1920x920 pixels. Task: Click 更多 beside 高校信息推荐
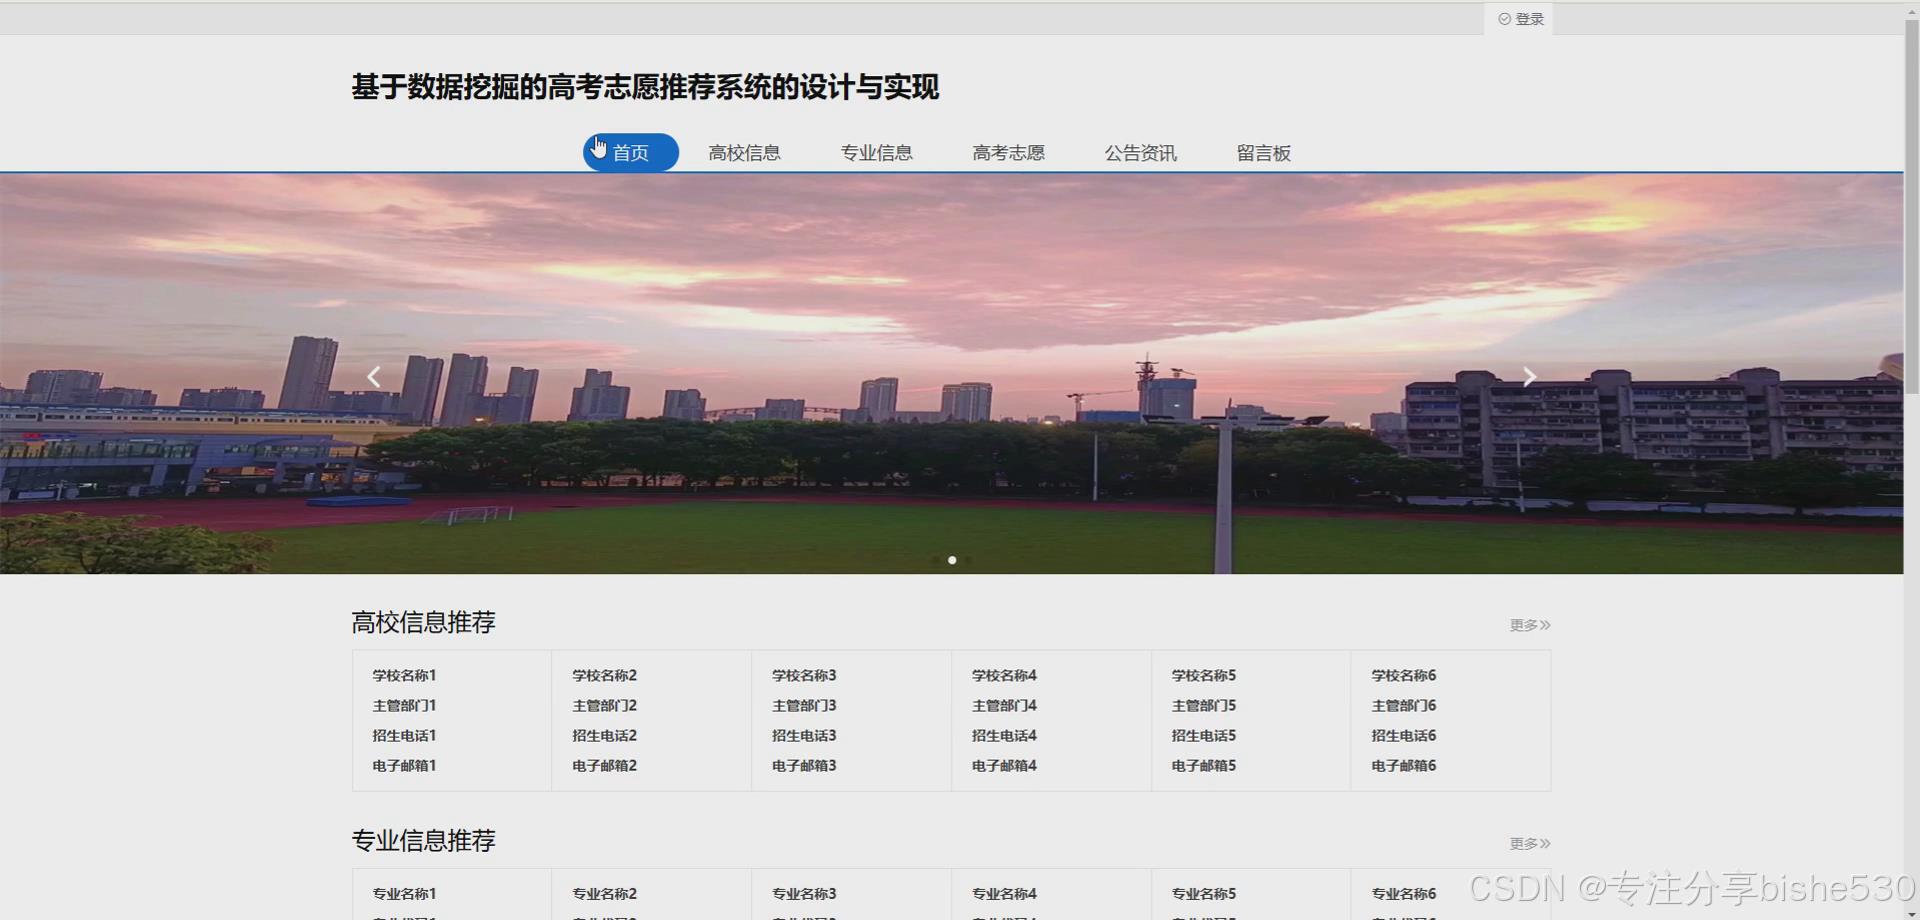tap(1530, 625)
